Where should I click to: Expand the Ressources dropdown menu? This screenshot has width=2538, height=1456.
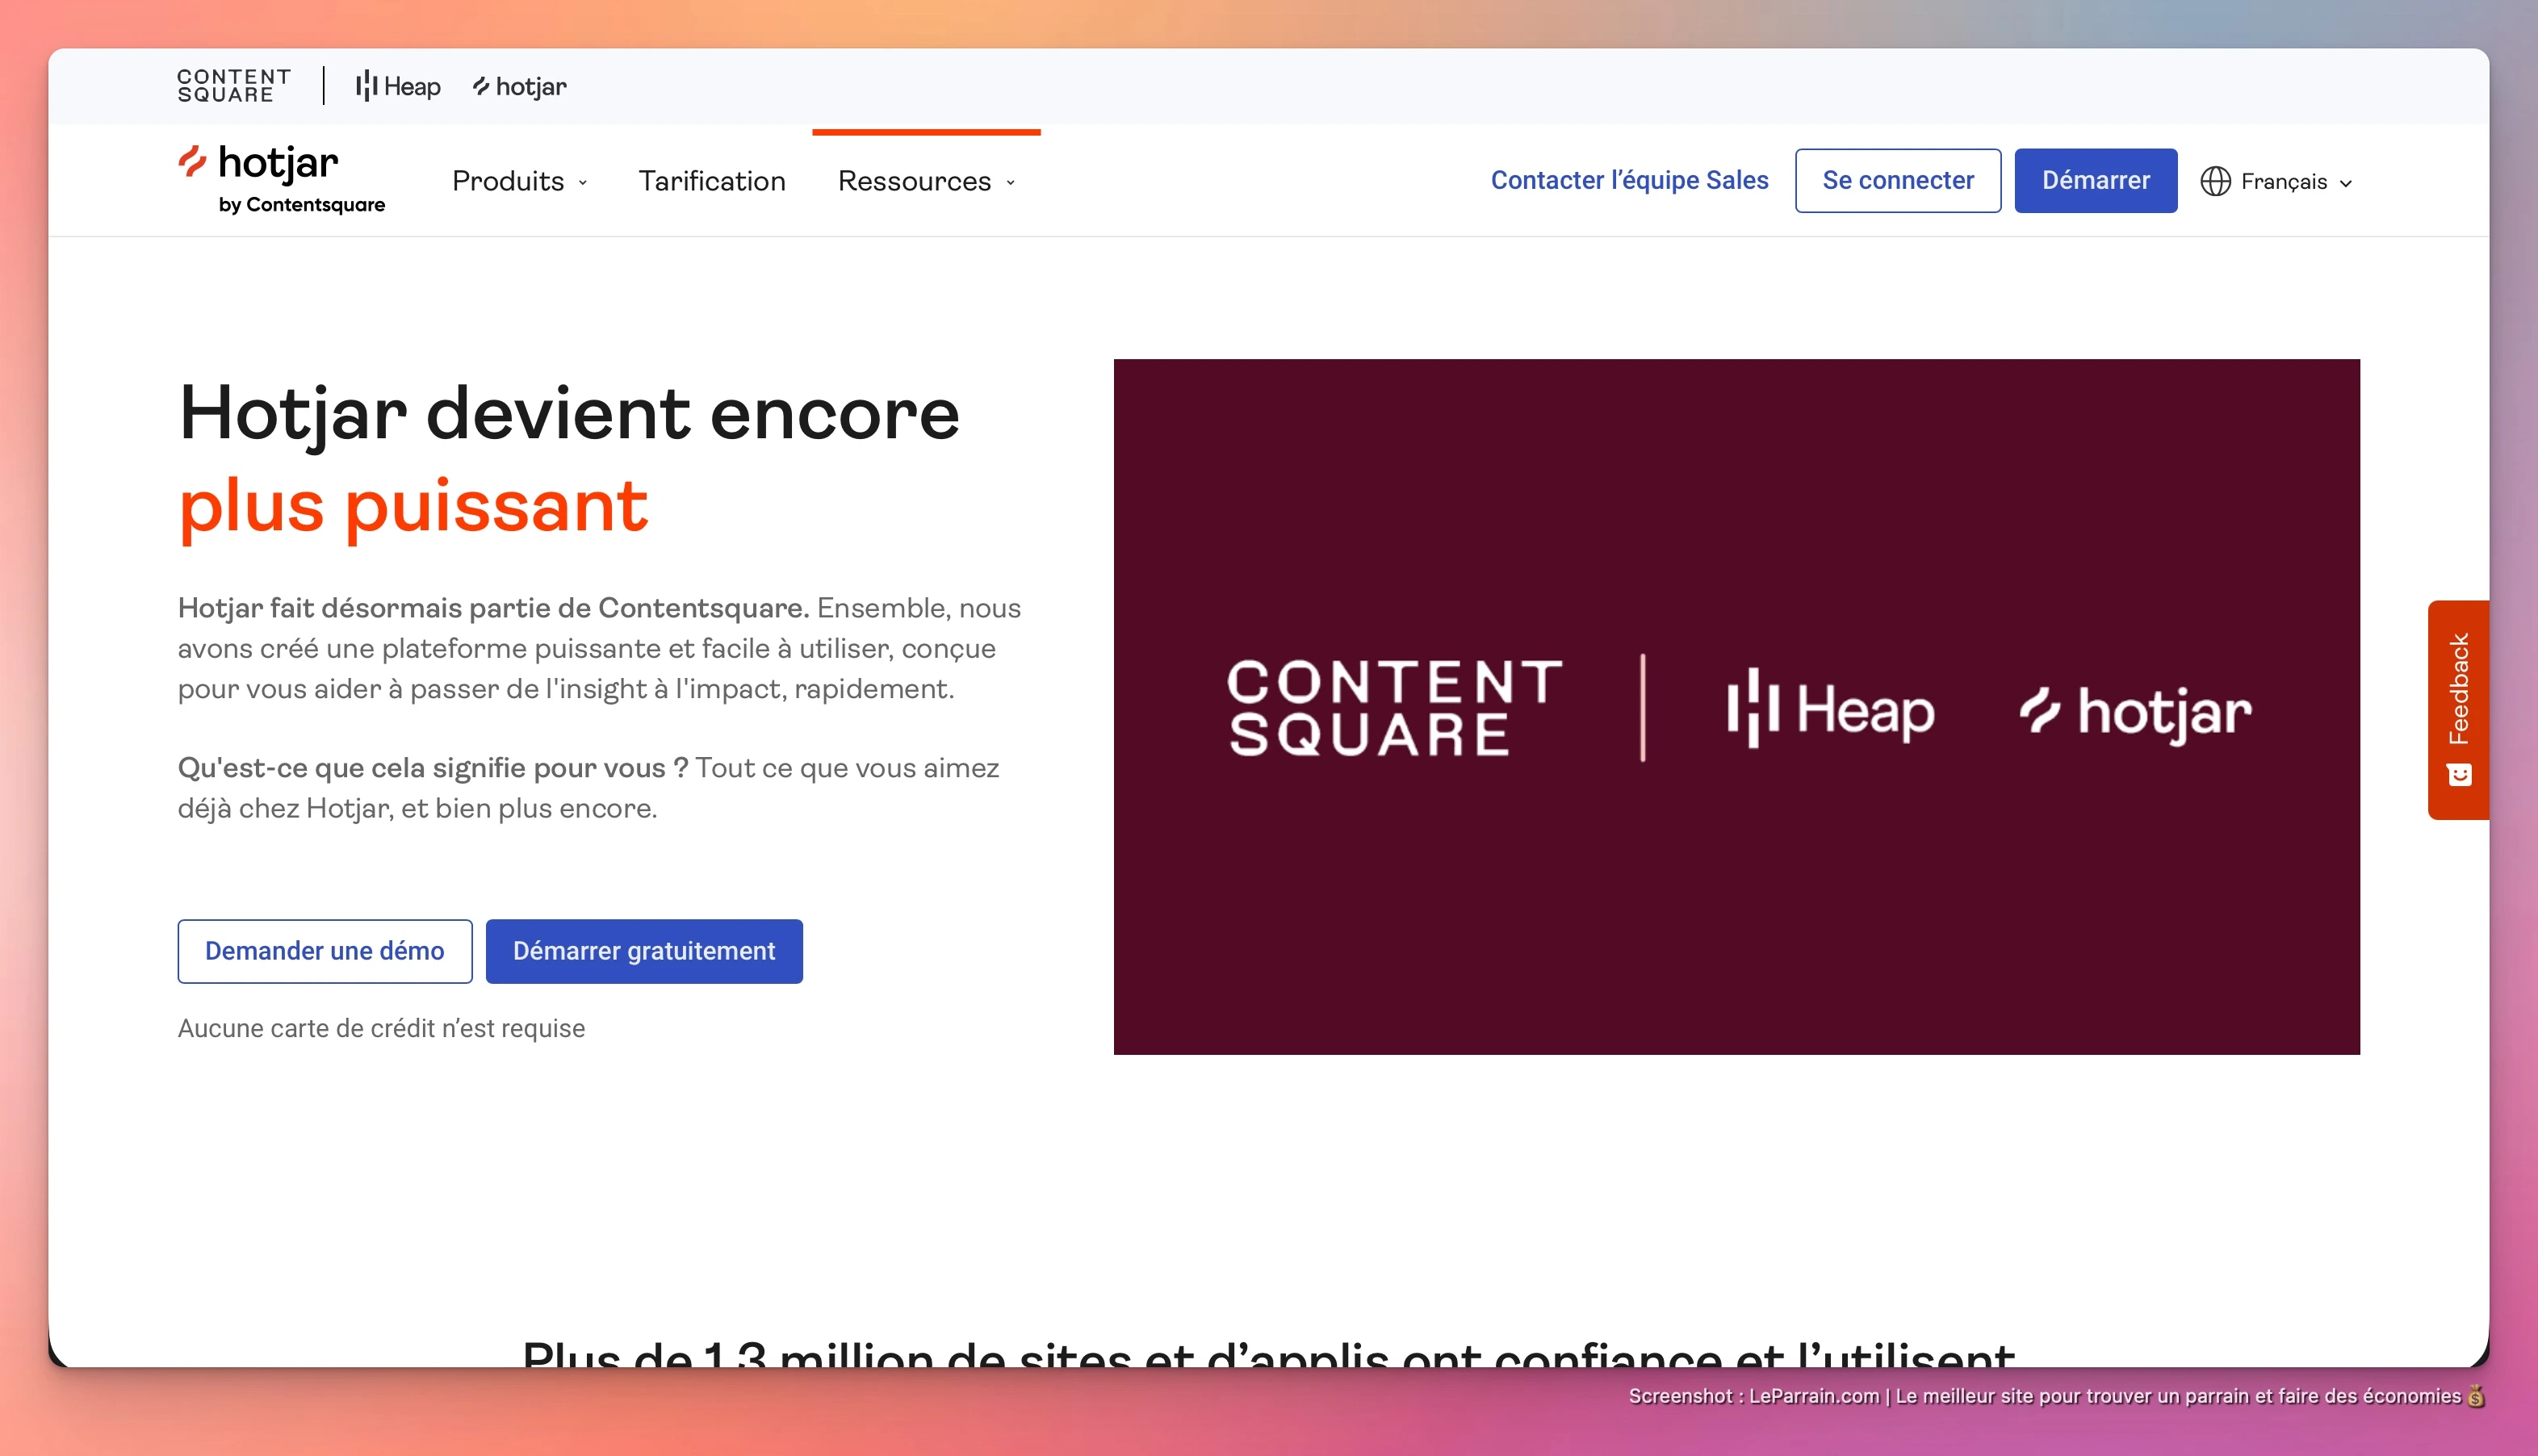[x=926, y=181]
